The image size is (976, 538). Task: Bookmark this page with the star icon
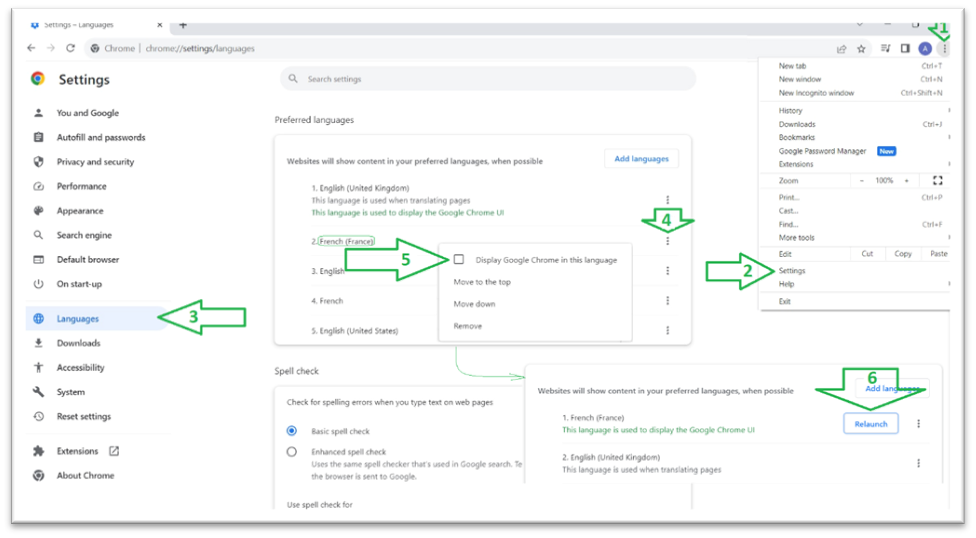[x=861, y=49]
